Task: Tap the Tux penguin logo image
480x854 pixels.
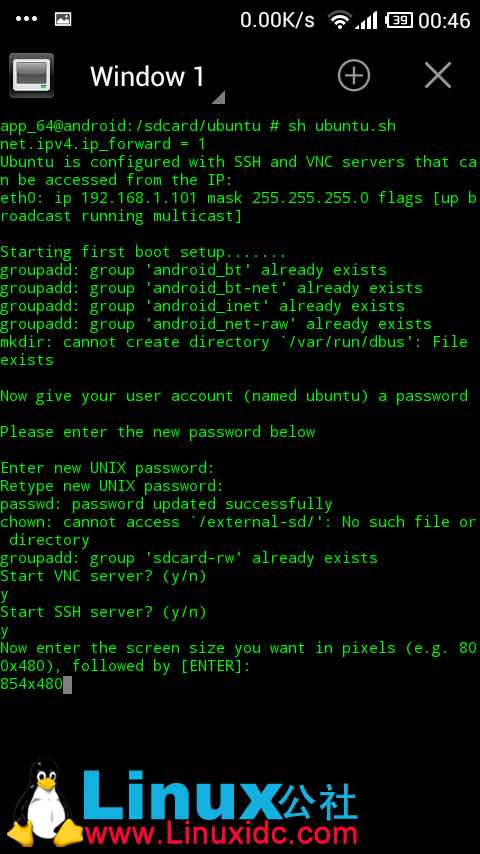Action: click(42, 802)
